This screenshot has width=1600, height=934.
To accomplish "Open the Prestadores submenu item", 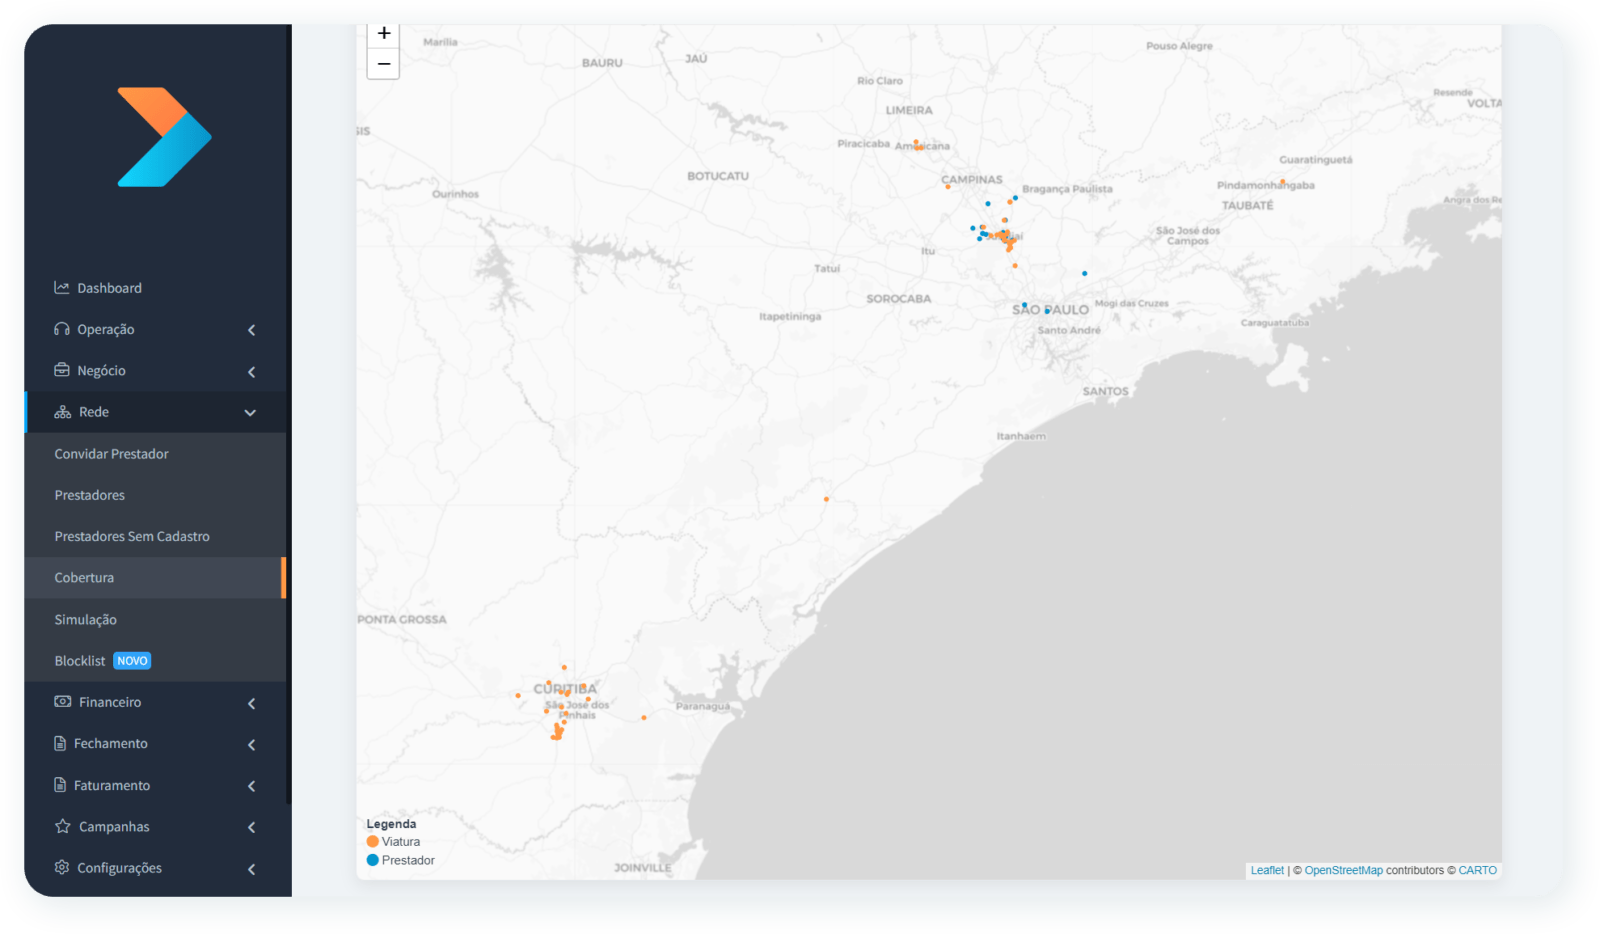I will (155, 495).
